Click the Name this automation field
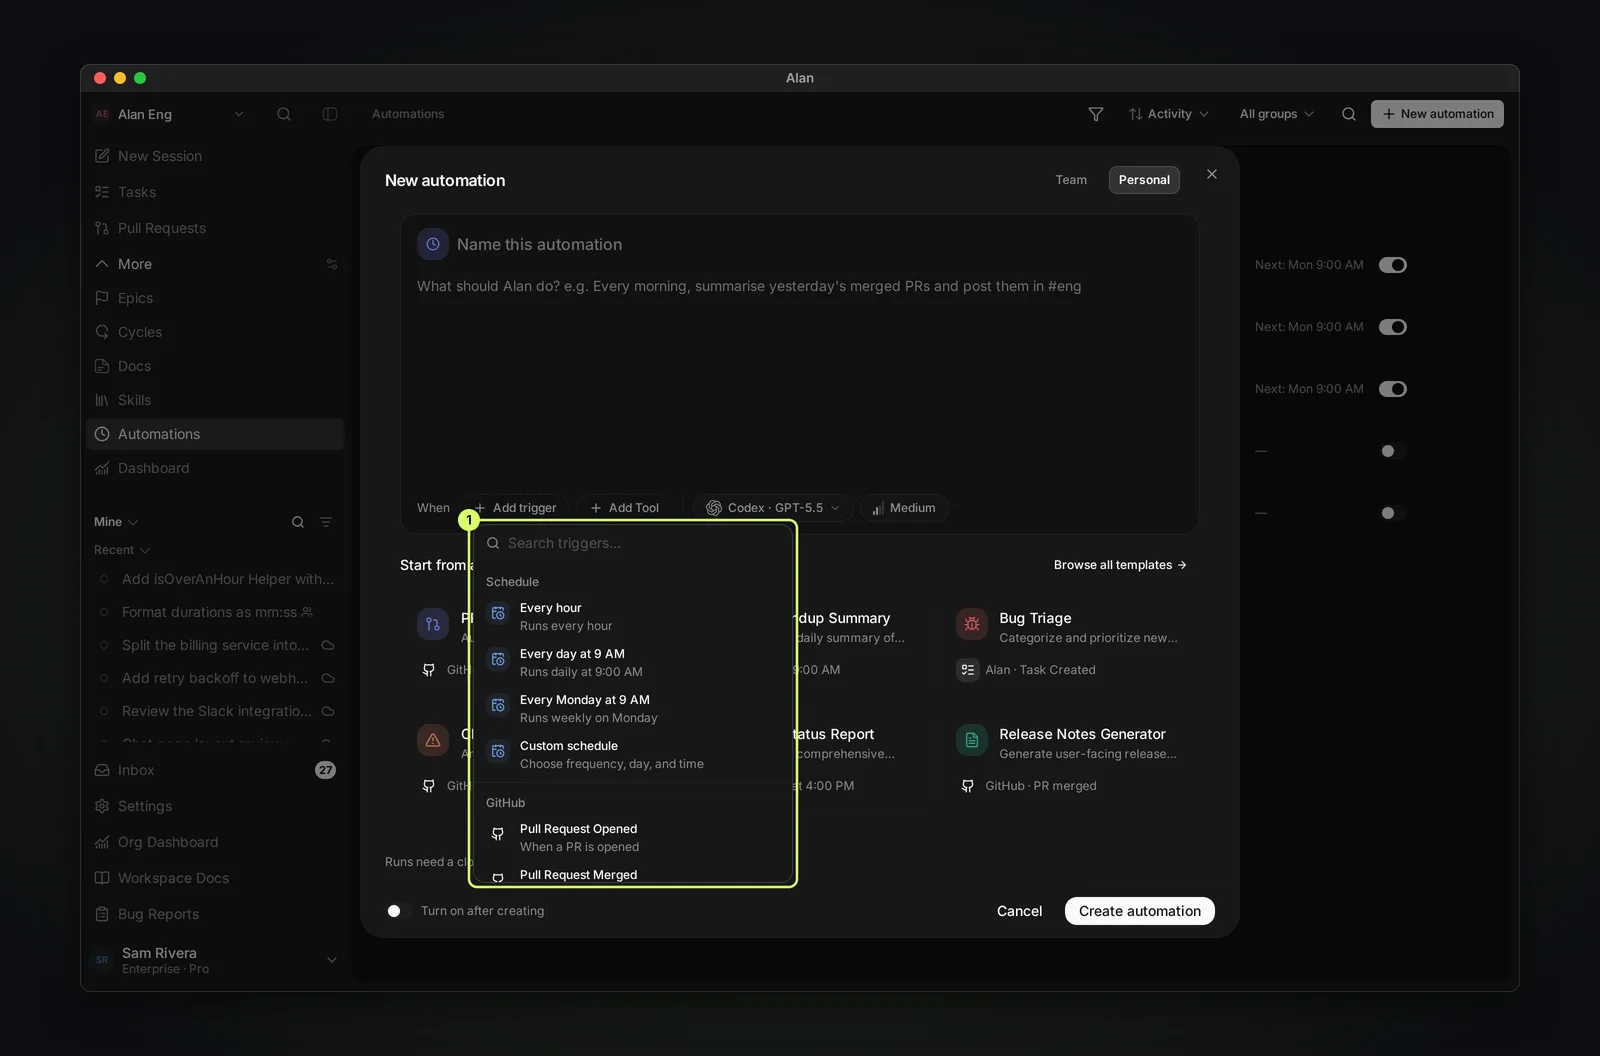Image resolution: width=1600 pixels, height=1056 pixels. pyautogui.click(x=539, y=244)
